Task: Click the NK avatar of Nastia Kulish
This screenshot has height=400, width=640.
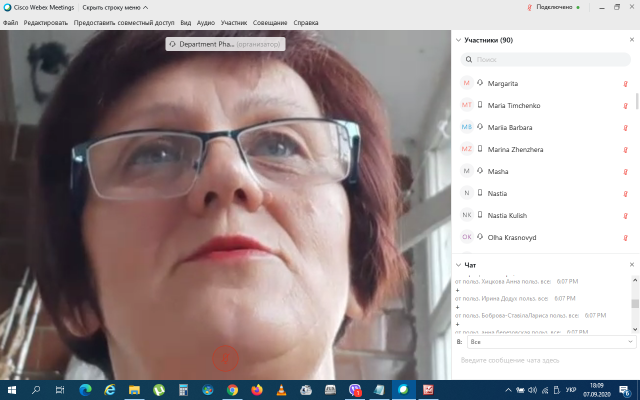Action: pos(467,215)
